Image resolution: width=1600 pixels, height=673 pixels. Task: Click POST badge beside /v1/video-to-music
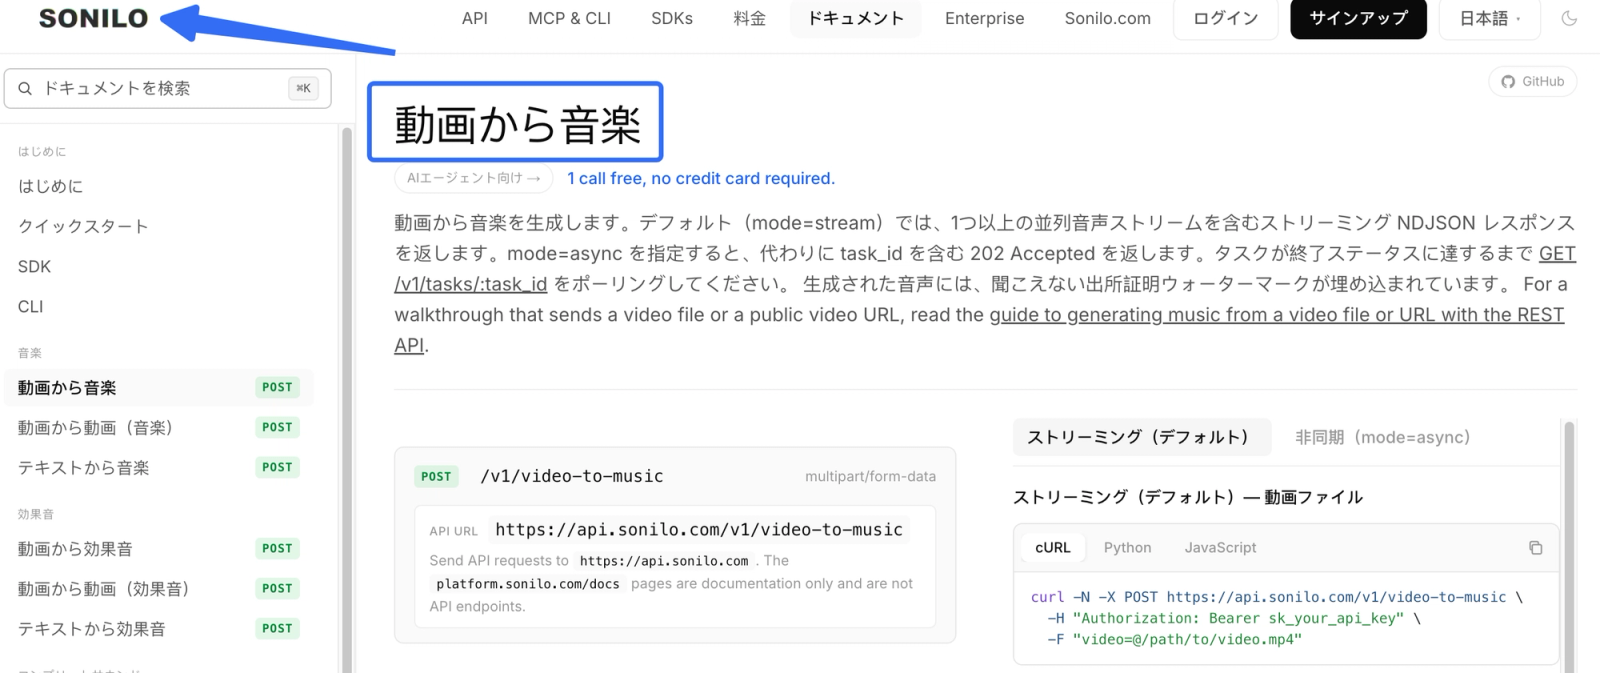click(436, 477)
